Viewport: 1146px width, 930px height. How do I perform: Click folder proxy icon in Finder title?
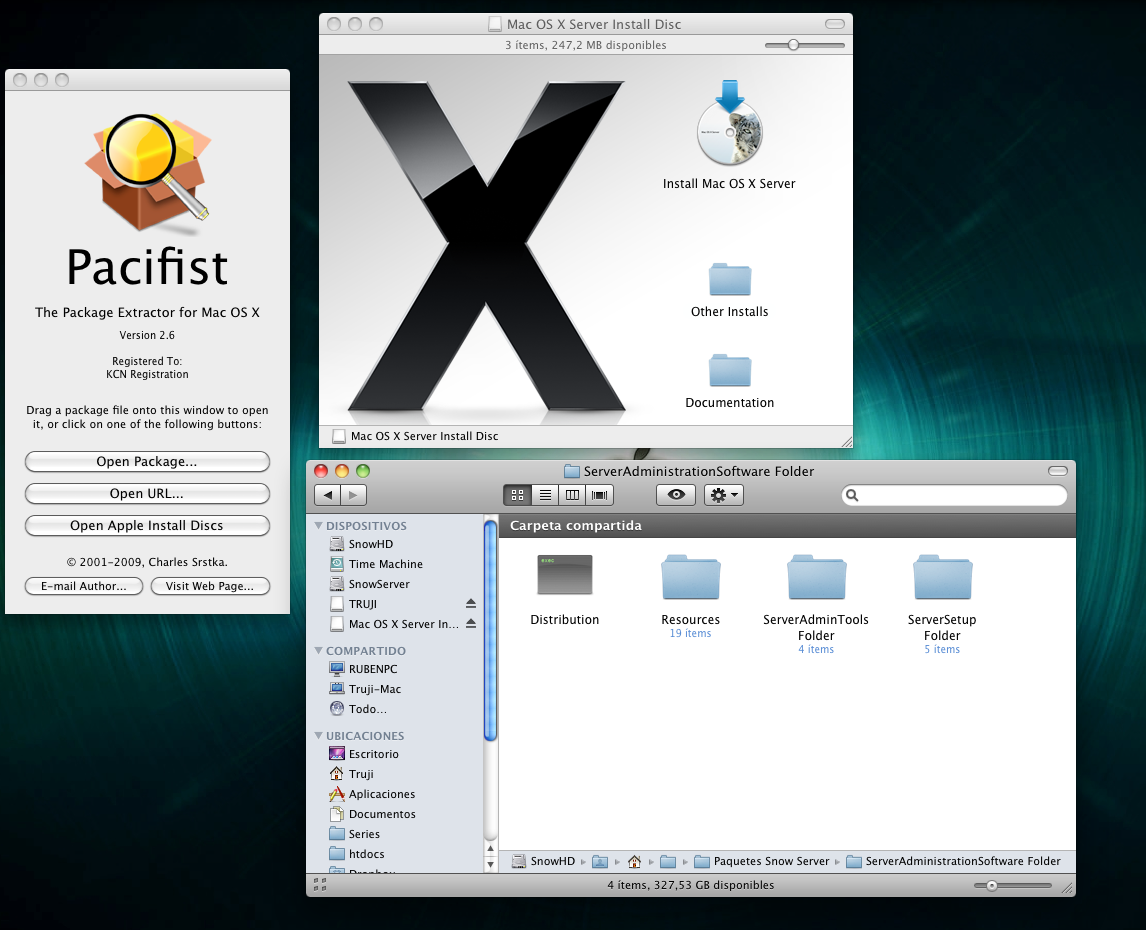[x=572, y=472]
